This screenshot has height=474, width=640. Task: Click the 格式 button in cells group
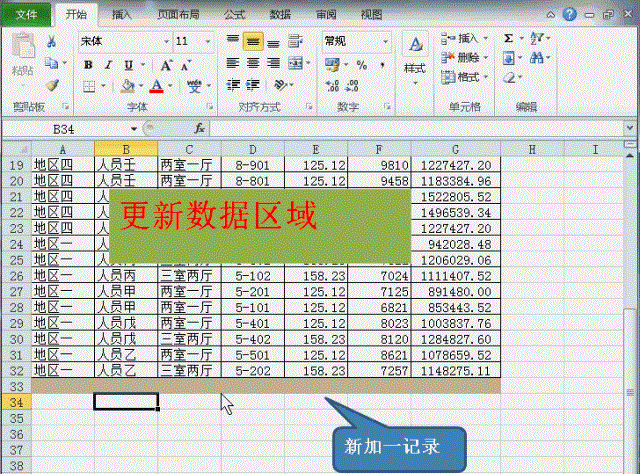click(462, 77)
